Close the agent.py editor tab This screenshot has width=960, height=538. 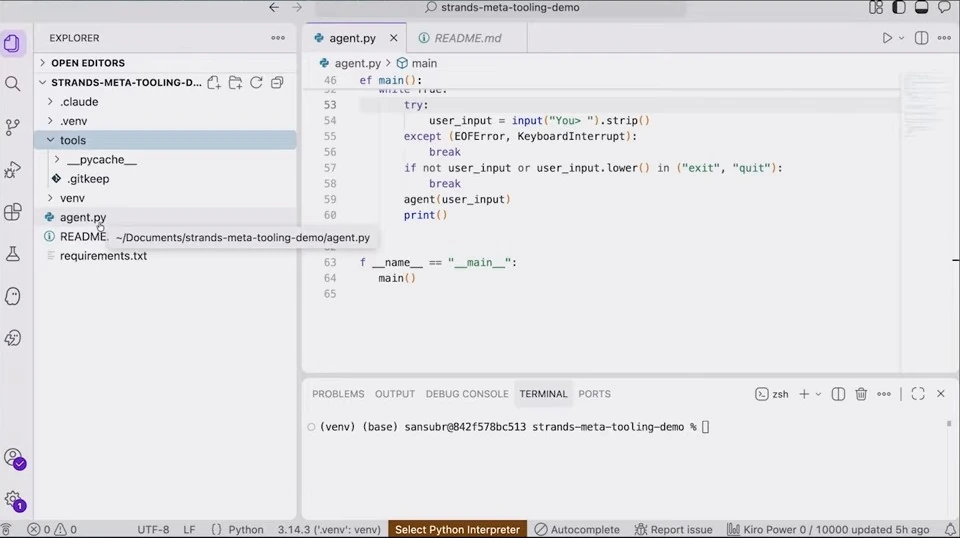(x=394, y=38)
